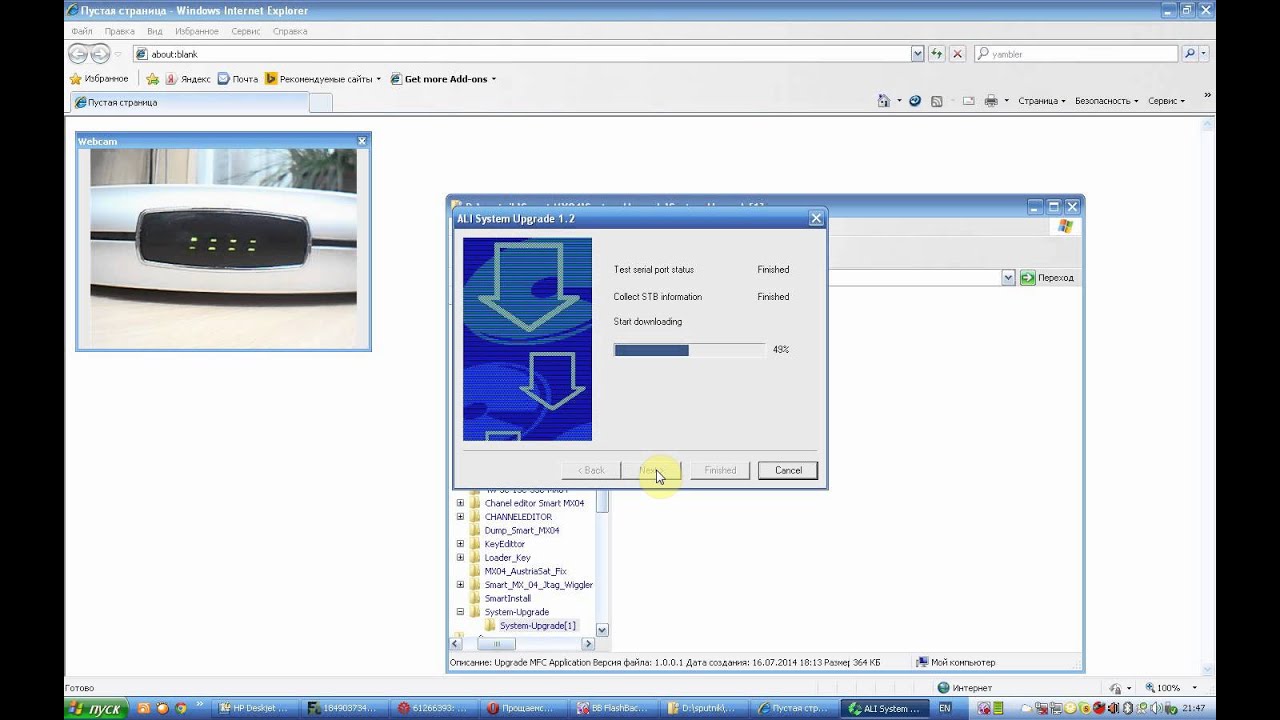Click the about:blank address field
This screenshot has width=1280, height=720.
[x=520, y=54]
